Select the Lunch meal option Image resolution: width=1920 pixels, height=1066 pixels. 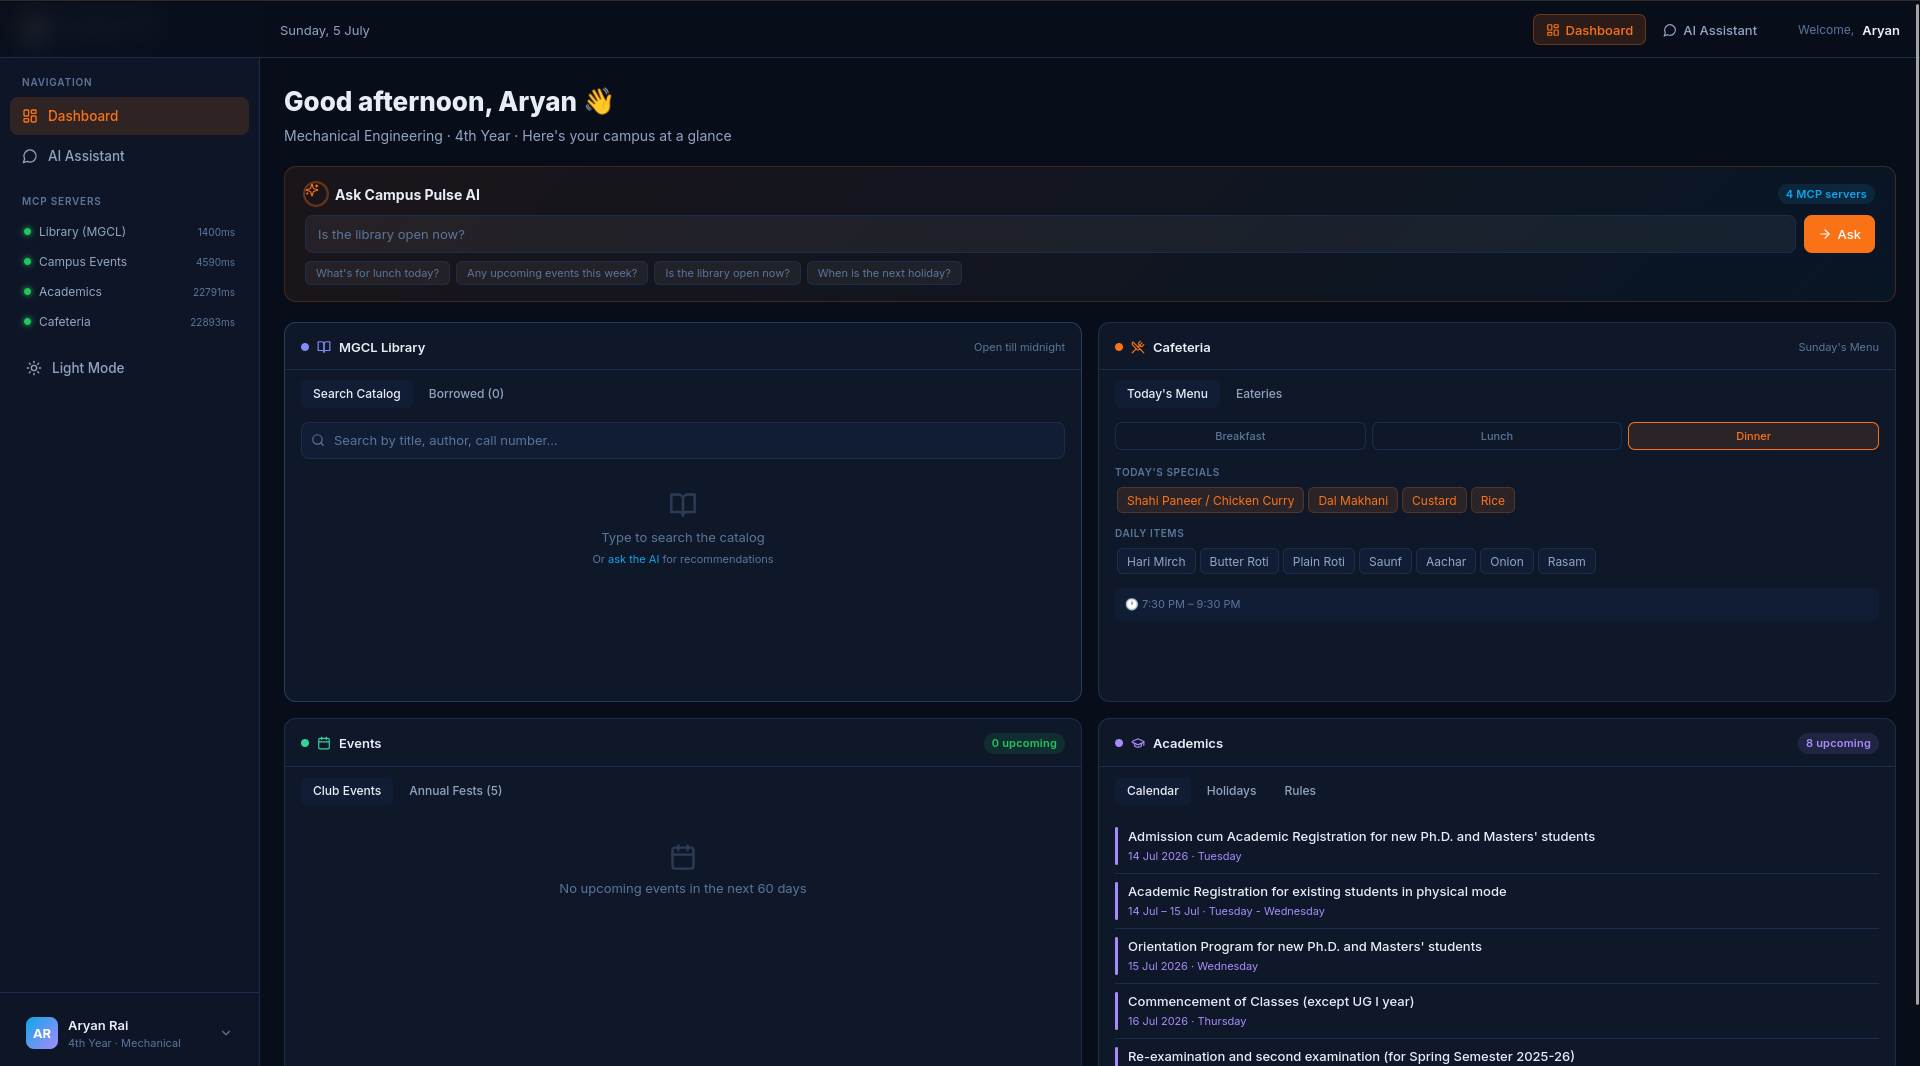point(1496,436)
